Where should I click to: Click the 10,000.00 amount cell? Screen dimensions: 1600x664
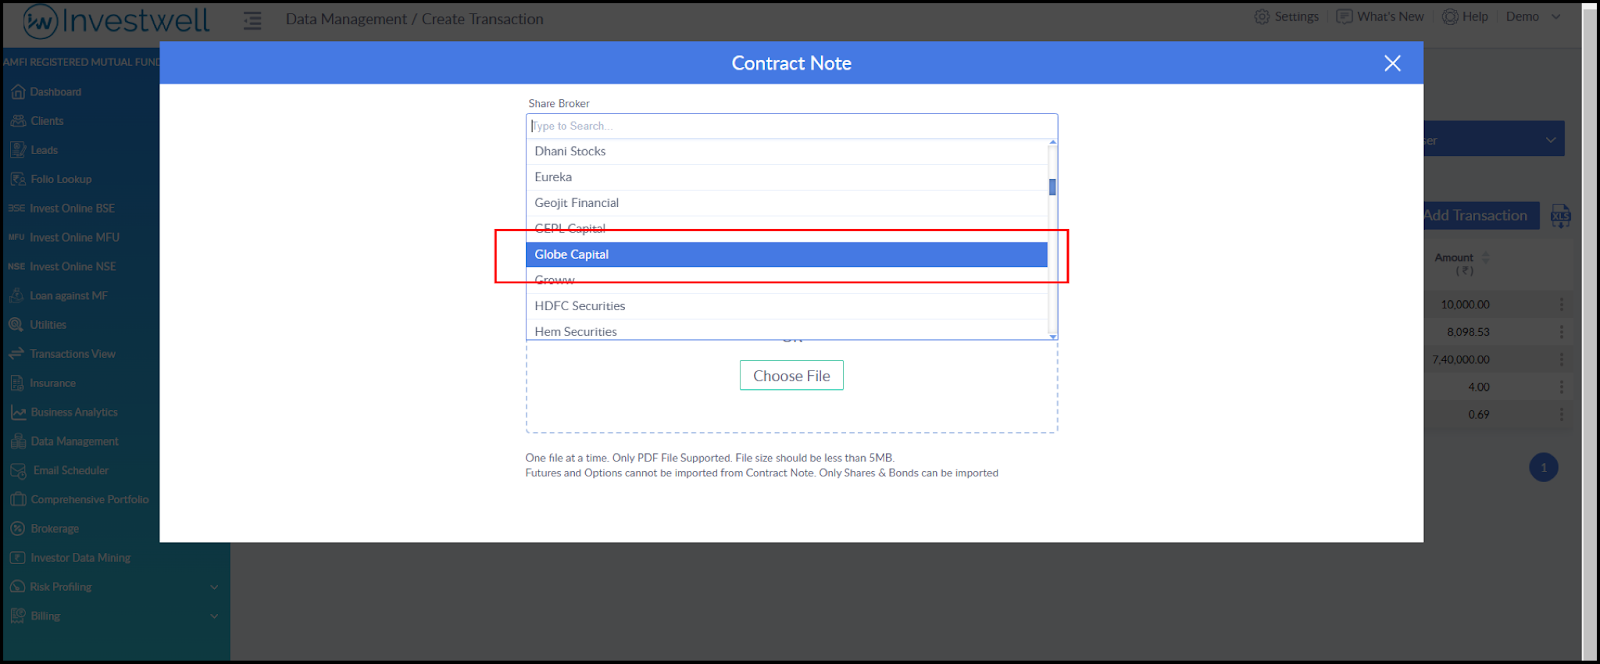tap(1465, 304)
